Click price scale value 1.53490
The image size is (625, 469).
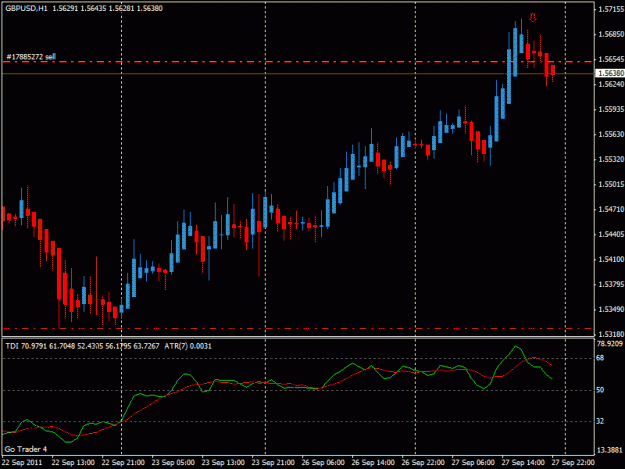click(611, 310)
